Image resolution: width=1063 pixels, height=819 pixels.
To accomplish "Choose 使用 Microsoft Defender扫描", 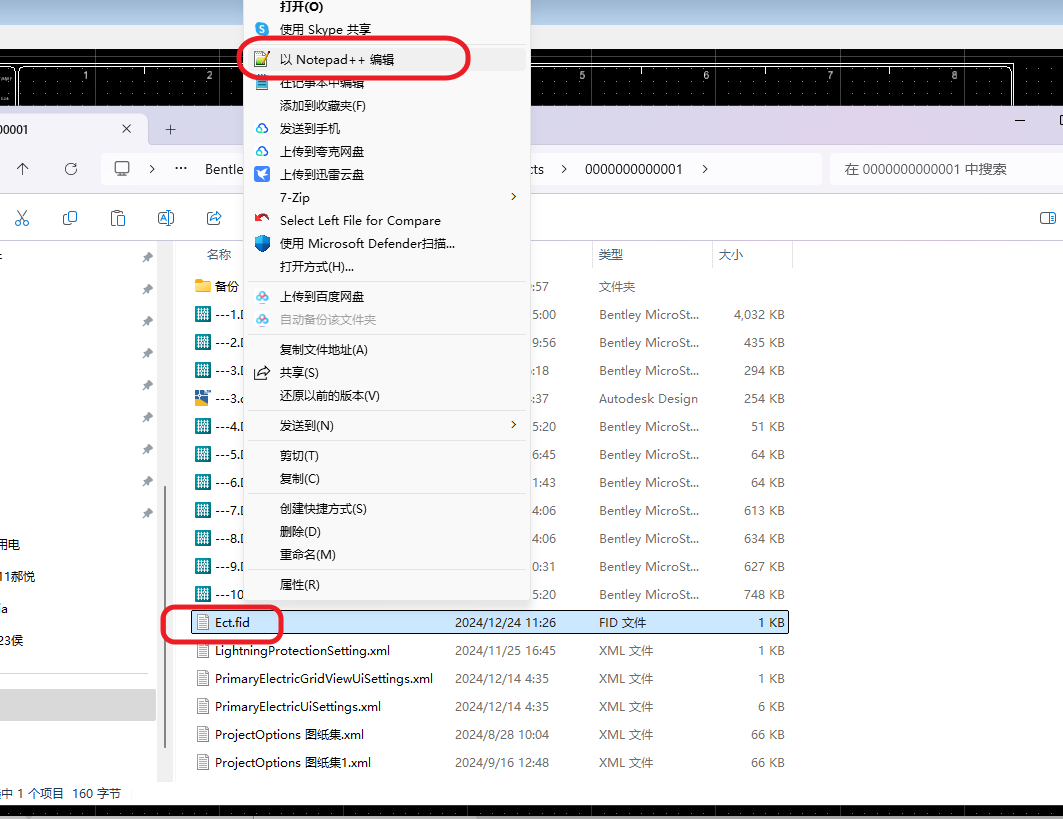I will point(386,243).
